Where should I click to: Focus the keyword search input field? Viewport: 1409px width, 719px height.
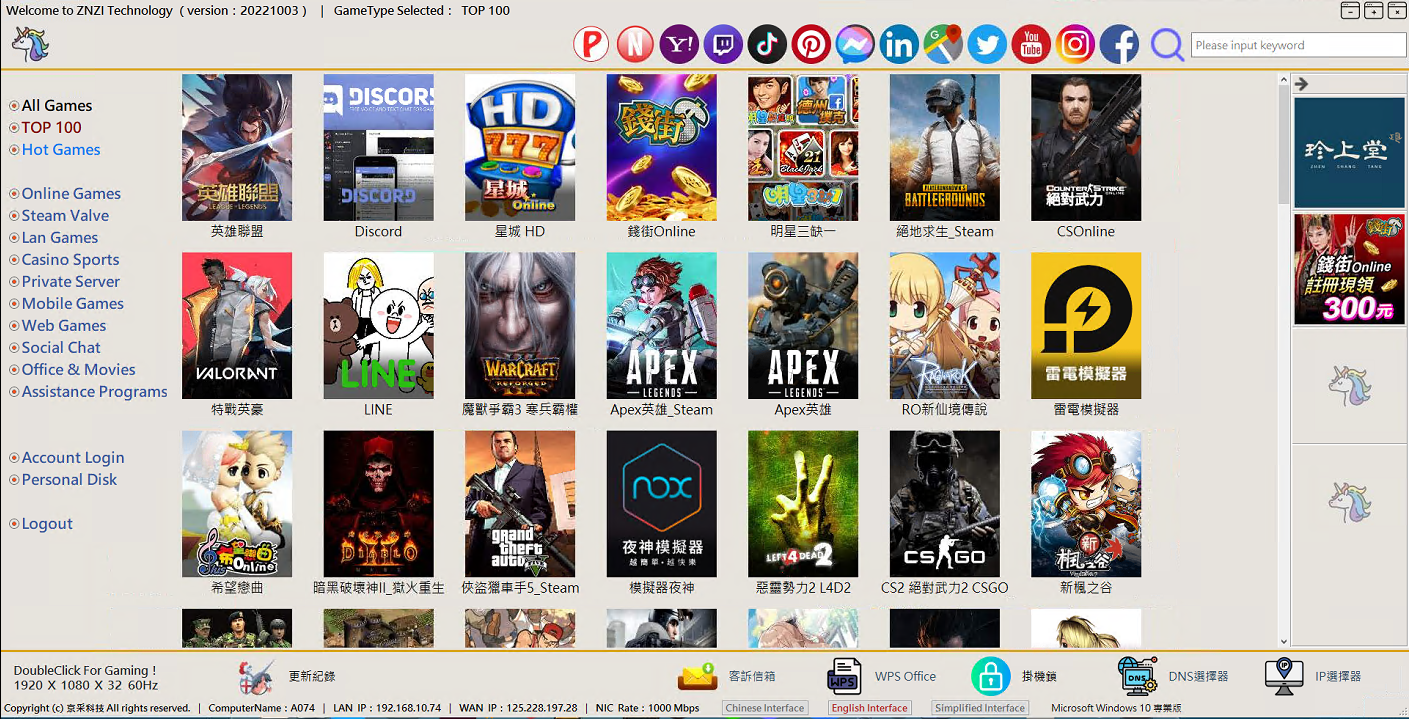click(x=1298, y=45)
